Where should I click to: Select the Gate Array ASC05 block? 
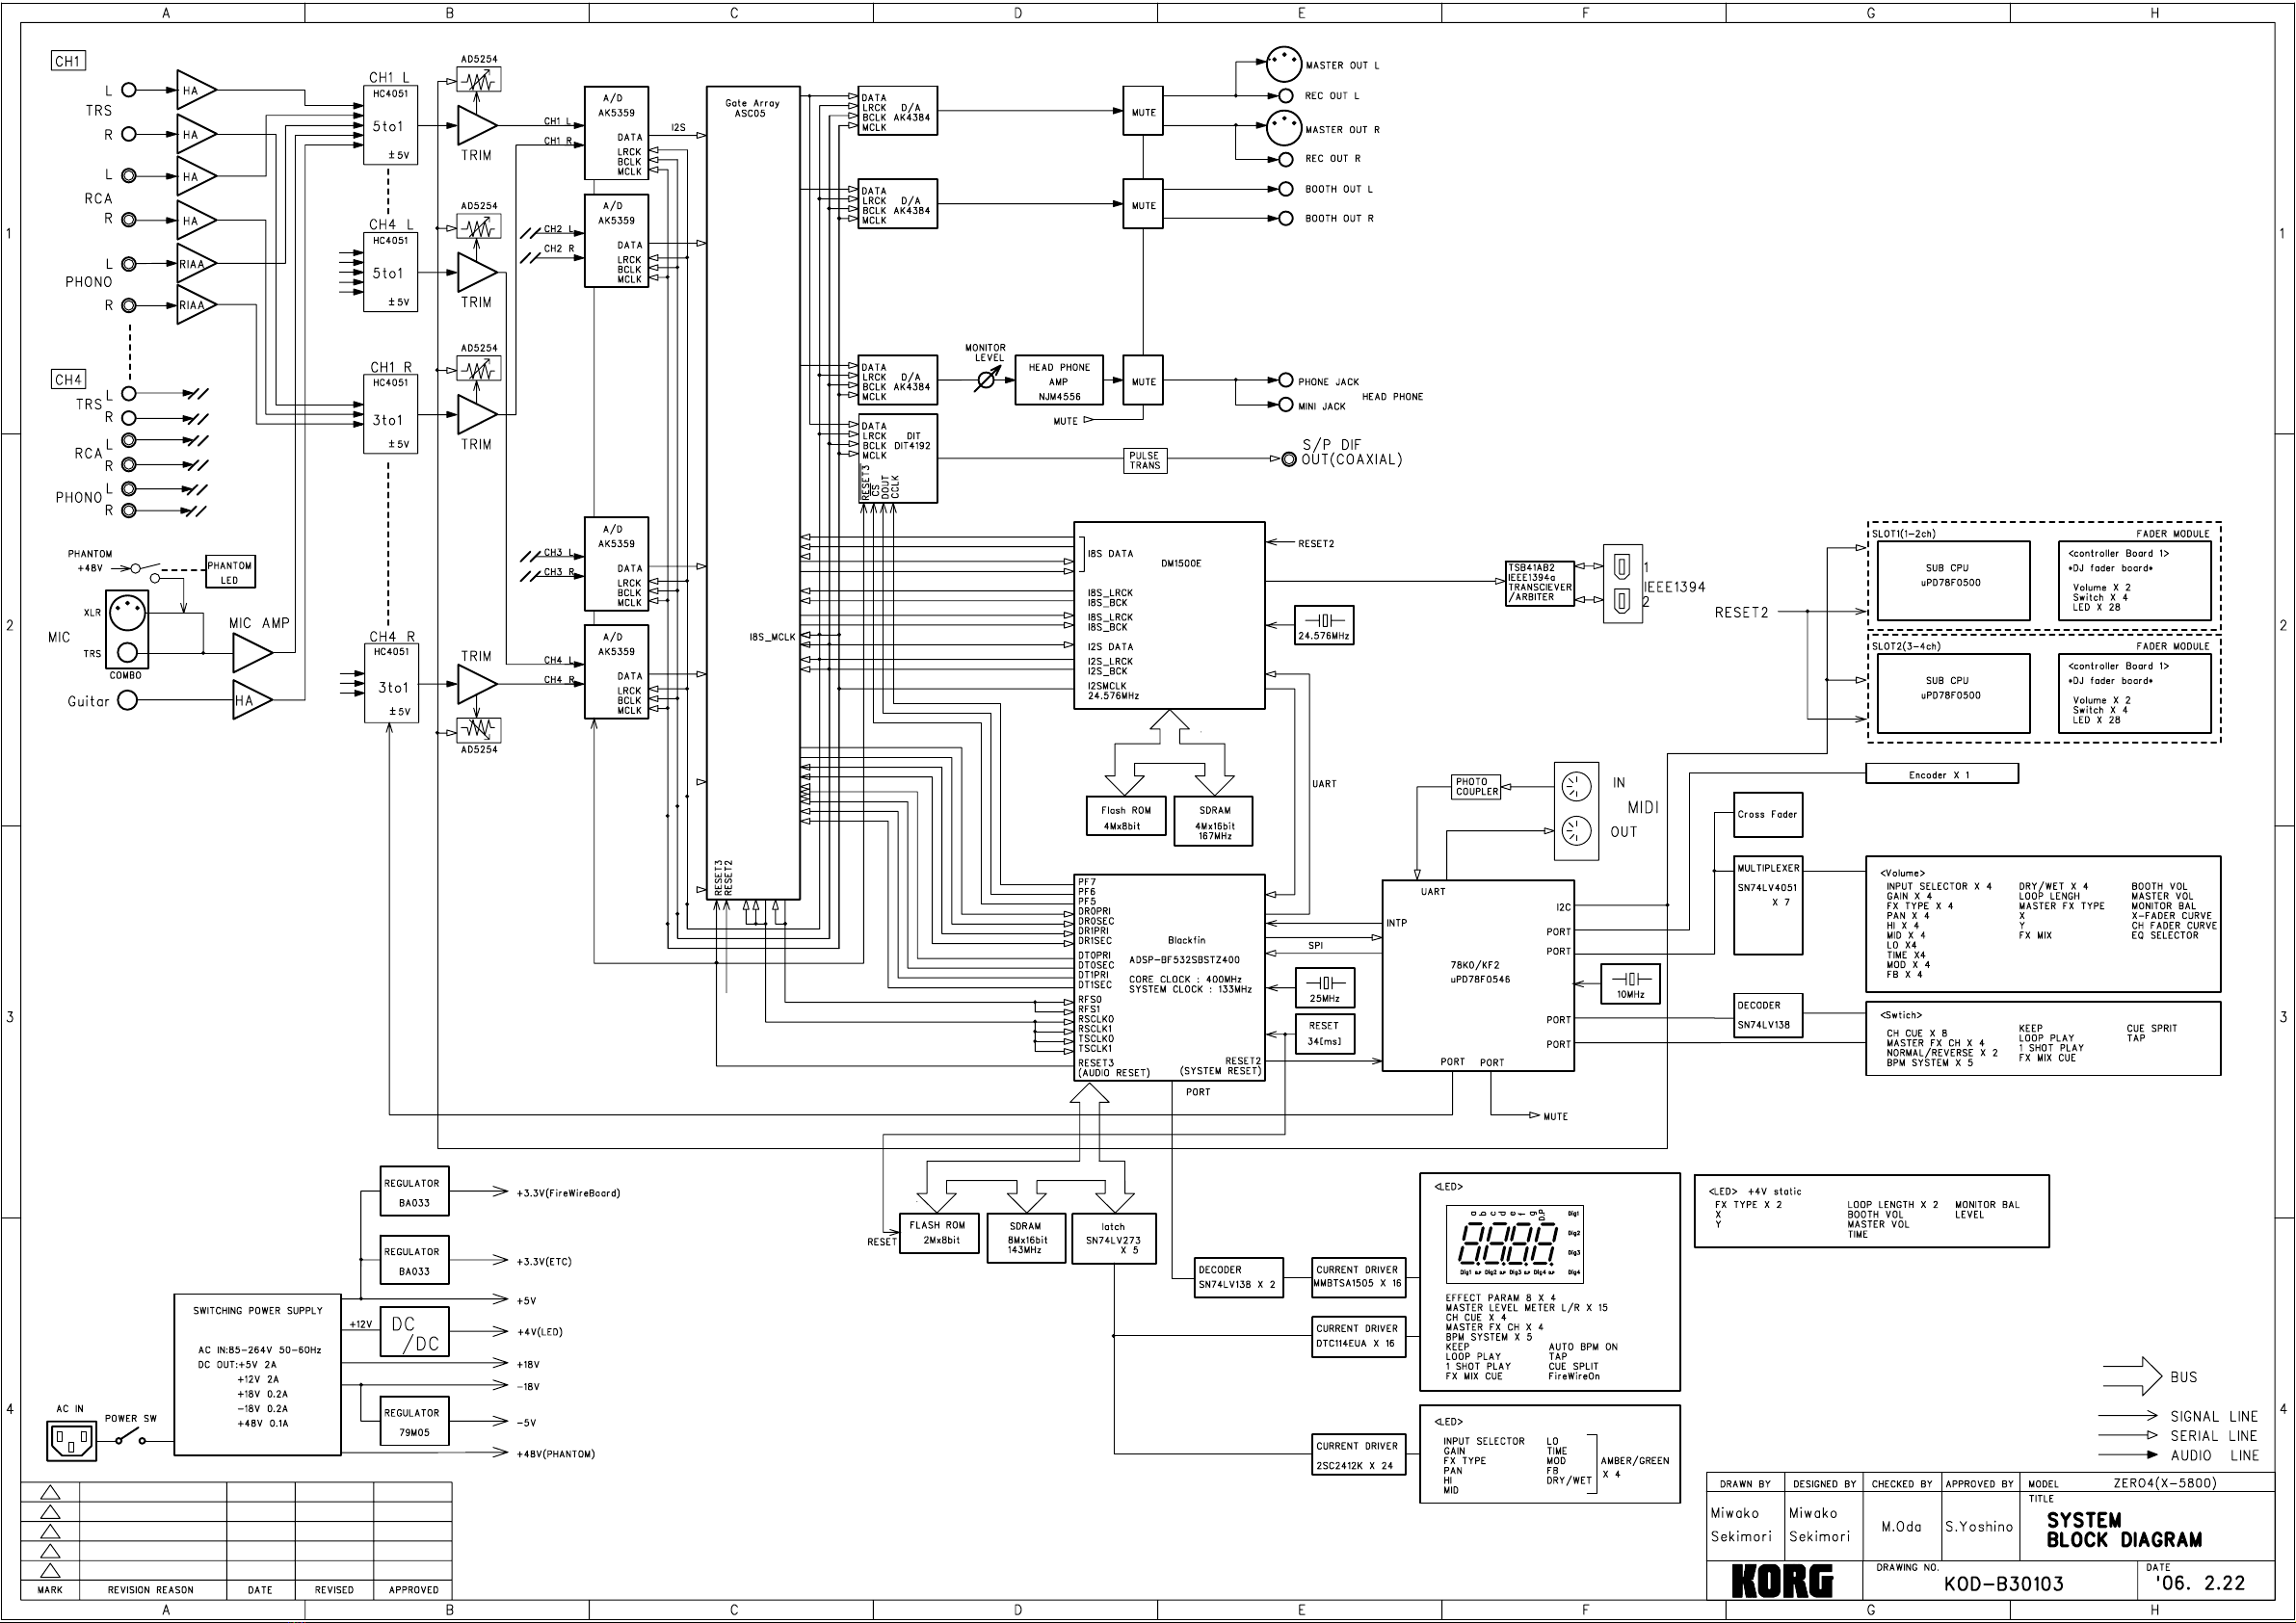point(753,493)
